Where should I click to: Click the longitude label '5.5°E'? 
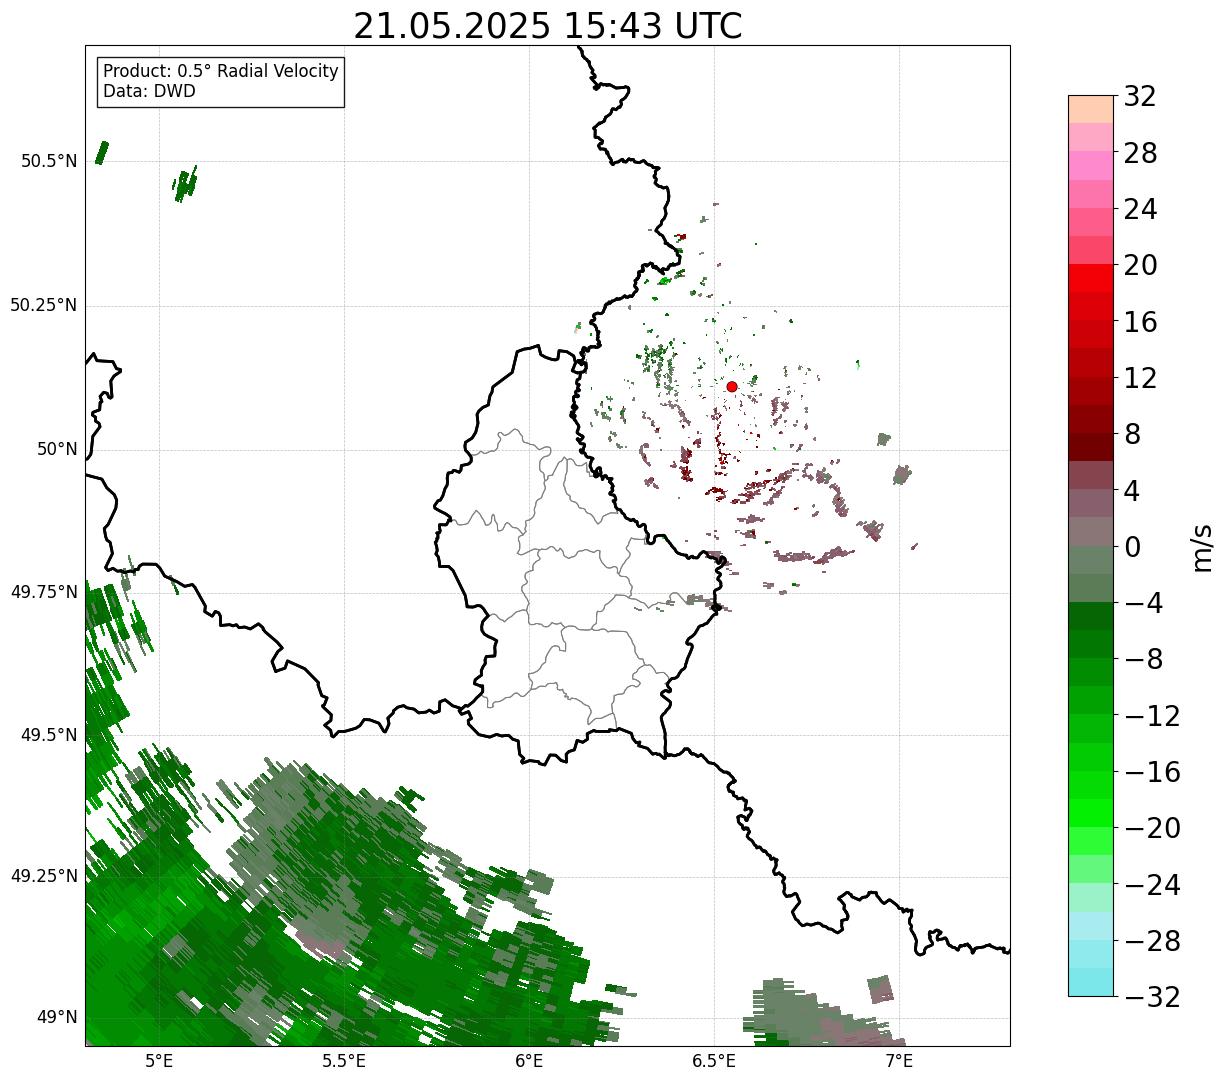tap(344, 1061)
